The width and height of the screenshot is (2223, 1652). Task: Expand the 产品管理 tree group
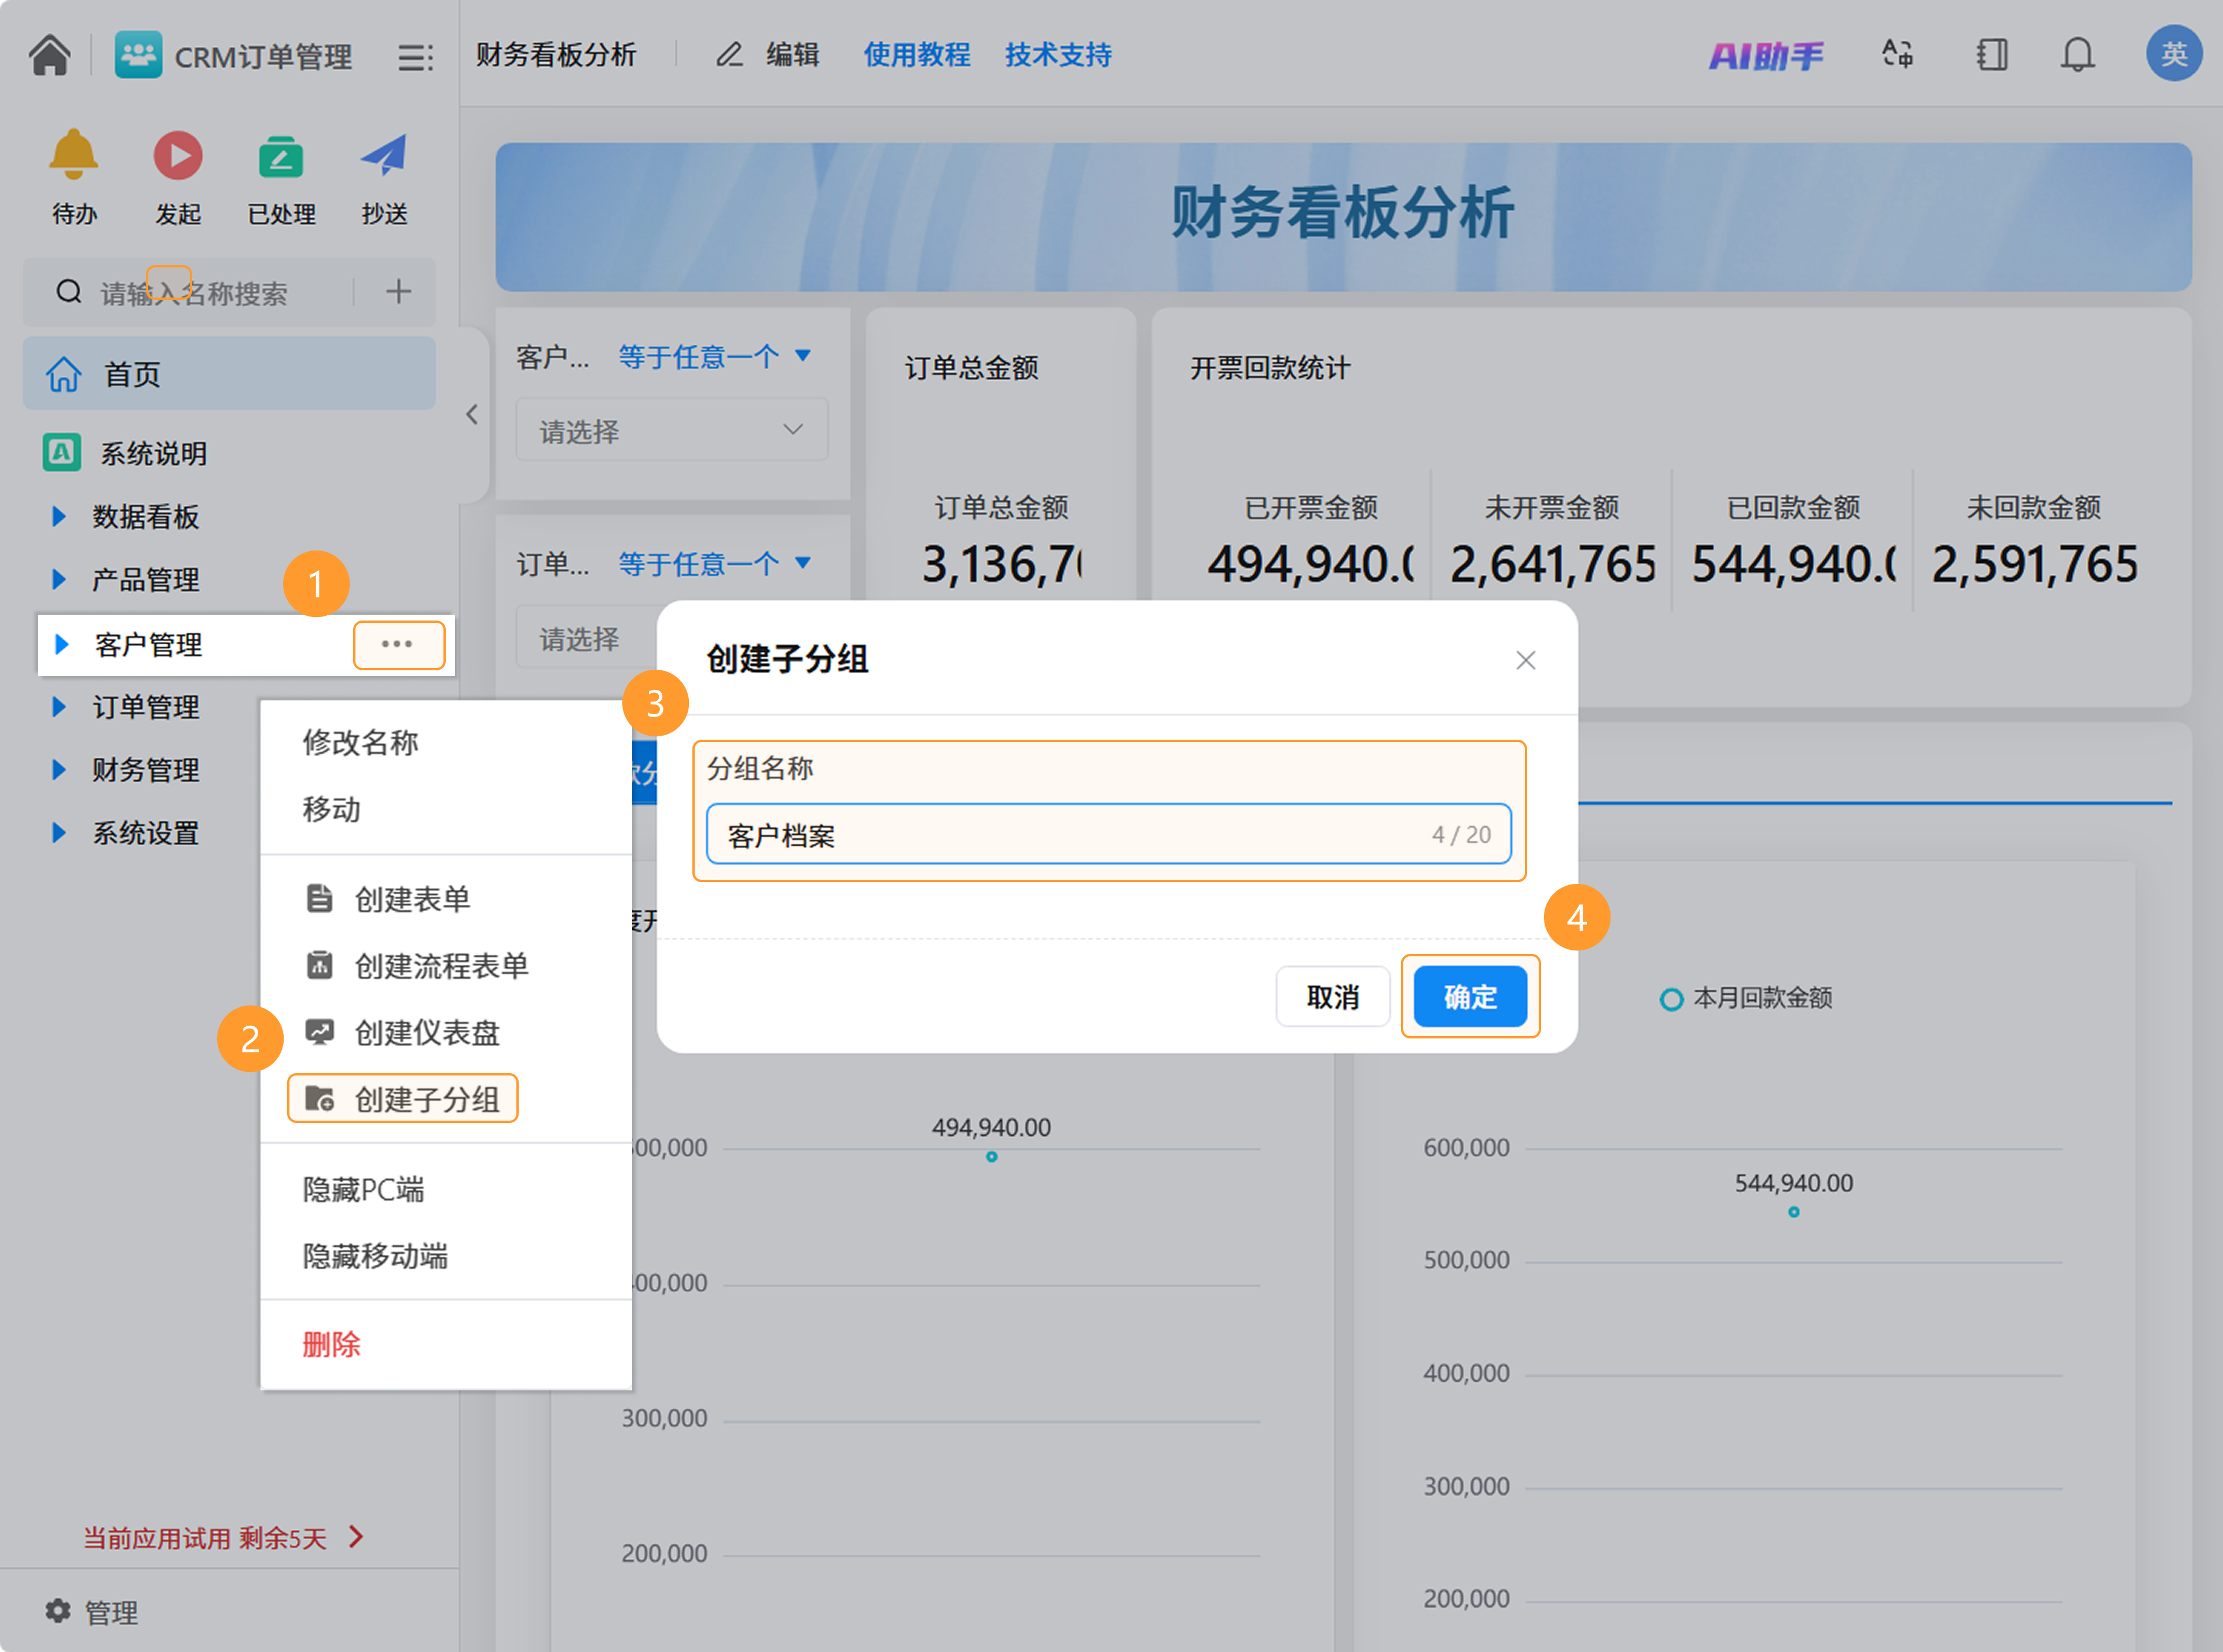59,579
